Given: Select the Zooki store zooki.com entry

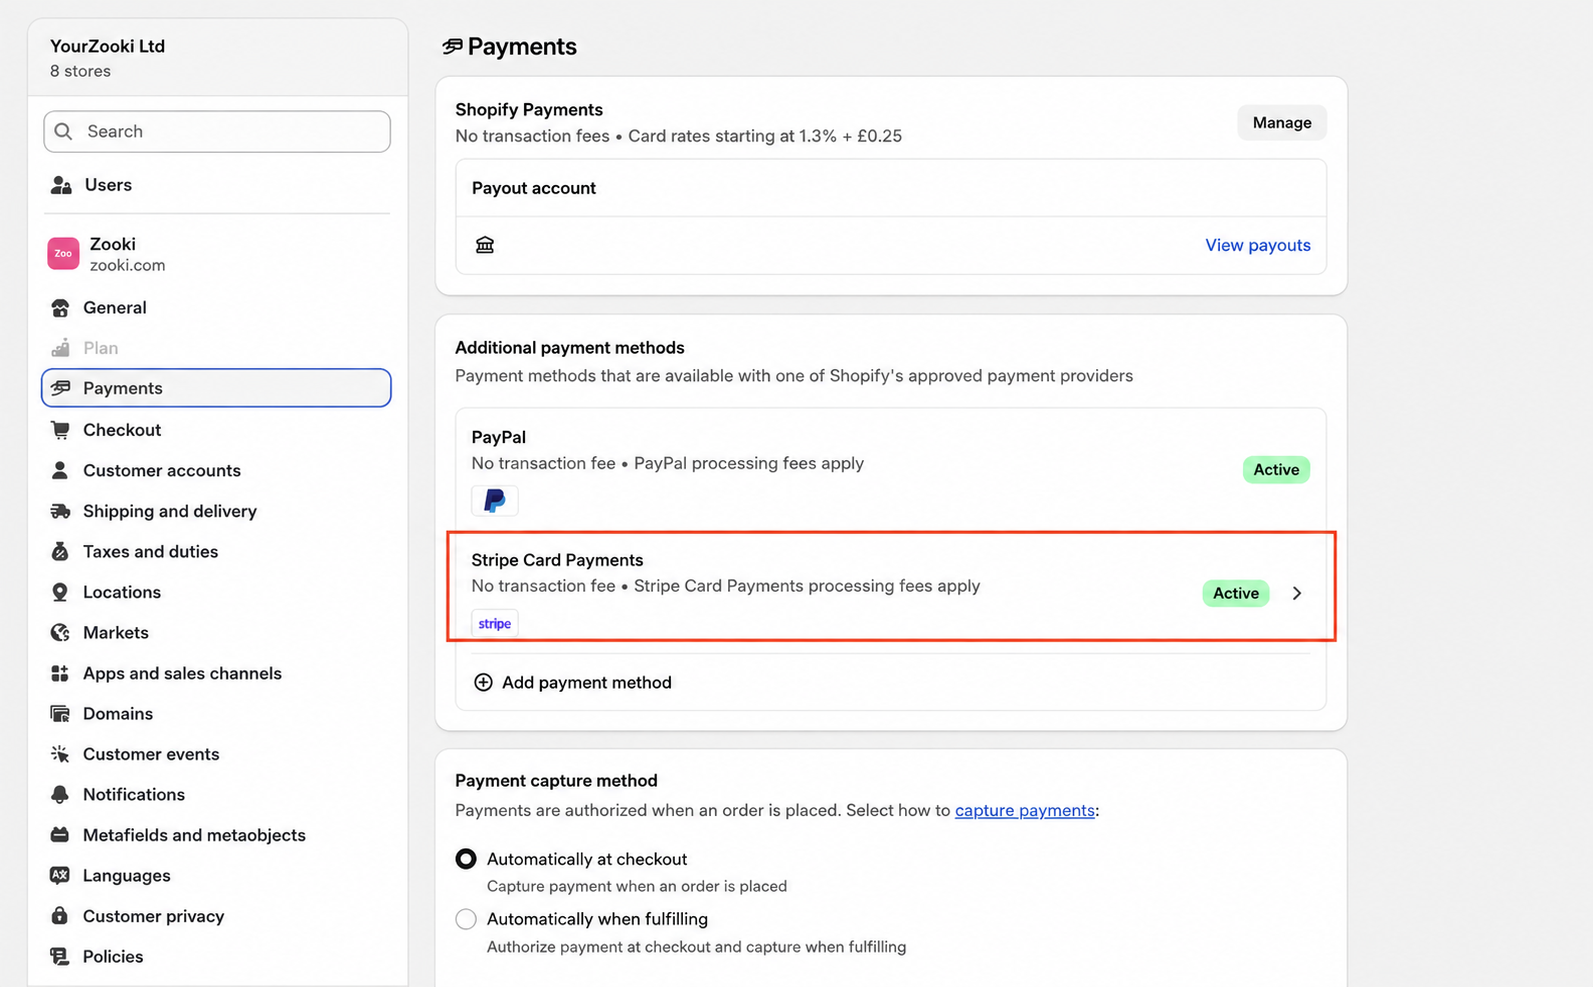Looking at the screenshot, I should coord(216,254).
